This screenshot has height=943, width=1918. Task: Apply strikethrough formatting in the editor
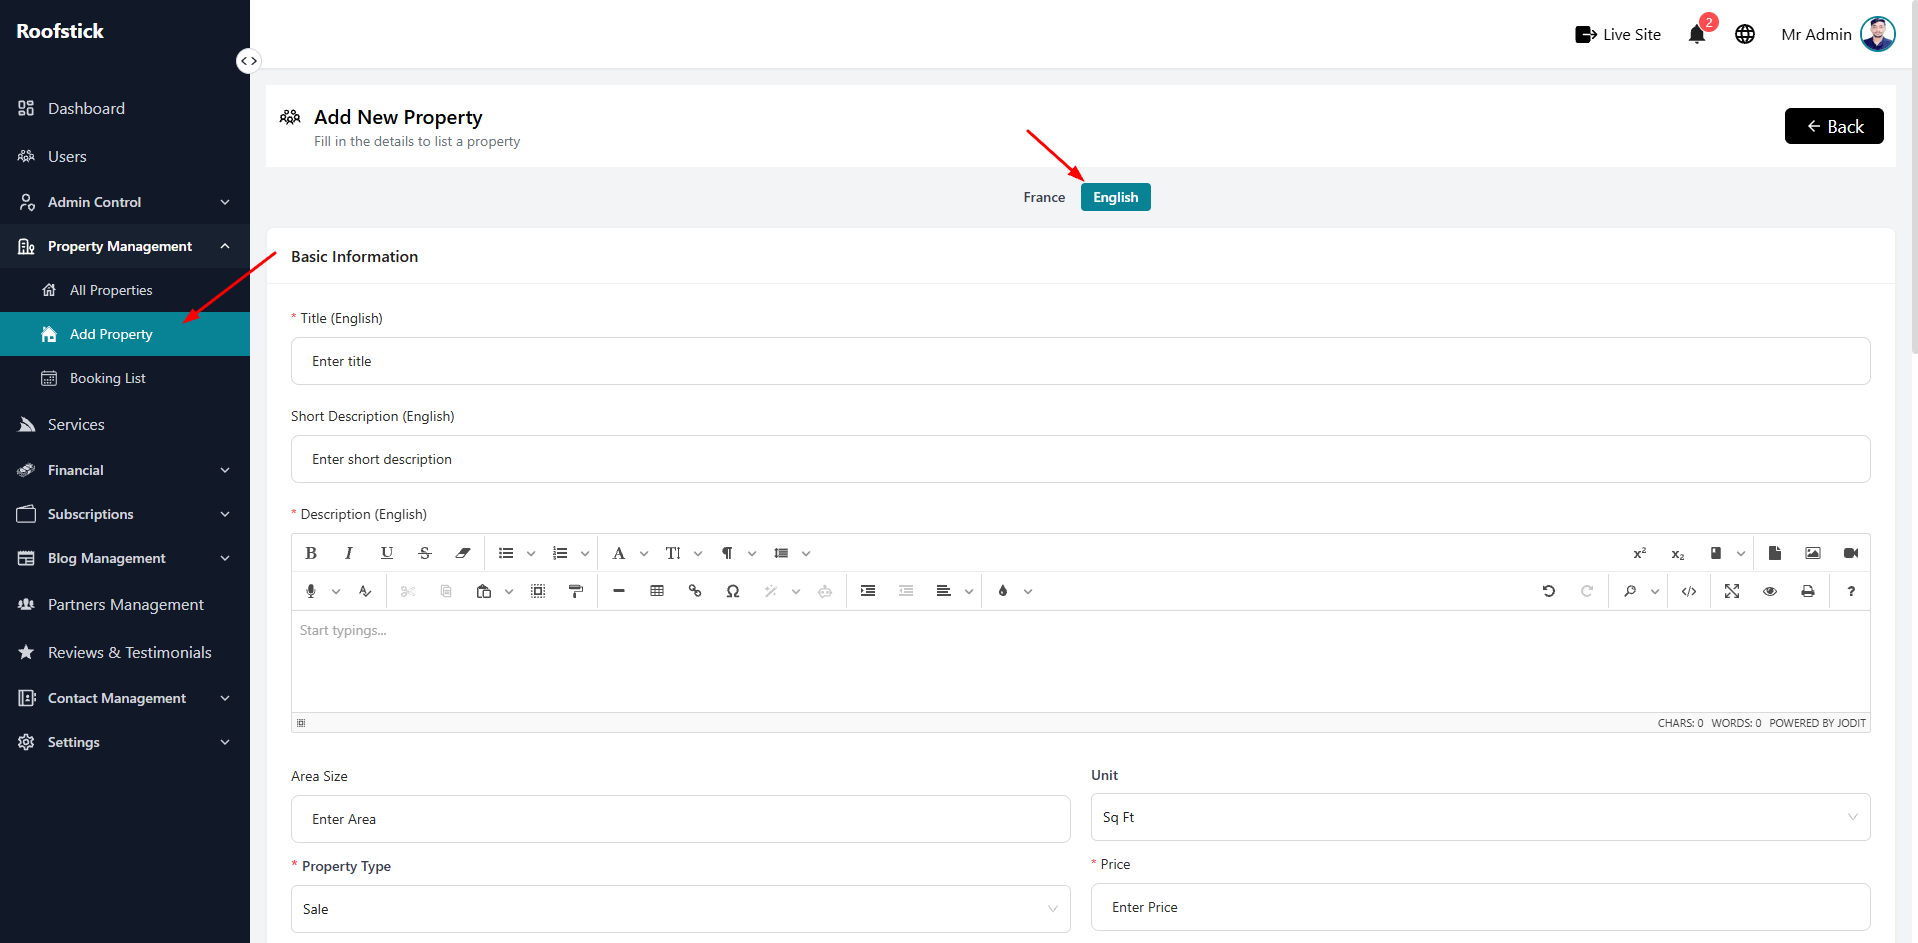click(425, 553)
